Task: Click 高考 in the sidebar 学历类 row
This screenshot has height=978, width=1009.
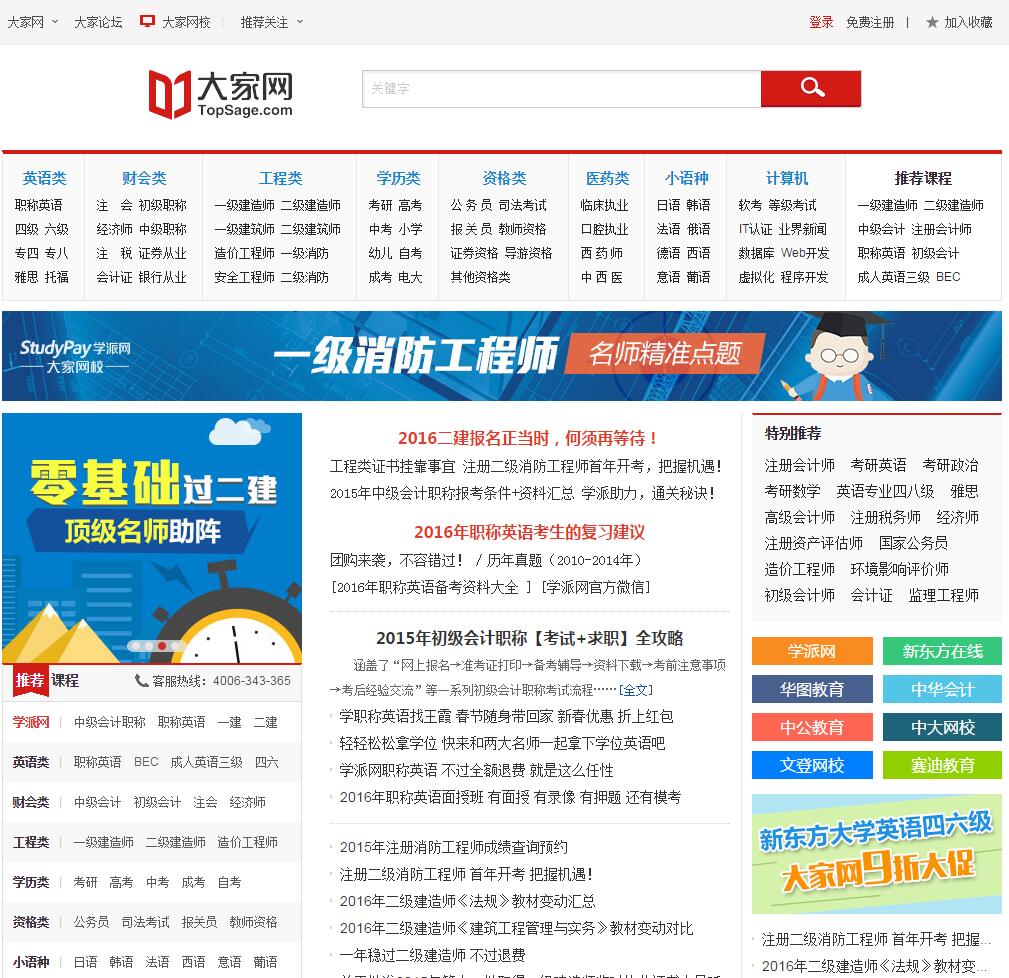Action: point(121,881)
